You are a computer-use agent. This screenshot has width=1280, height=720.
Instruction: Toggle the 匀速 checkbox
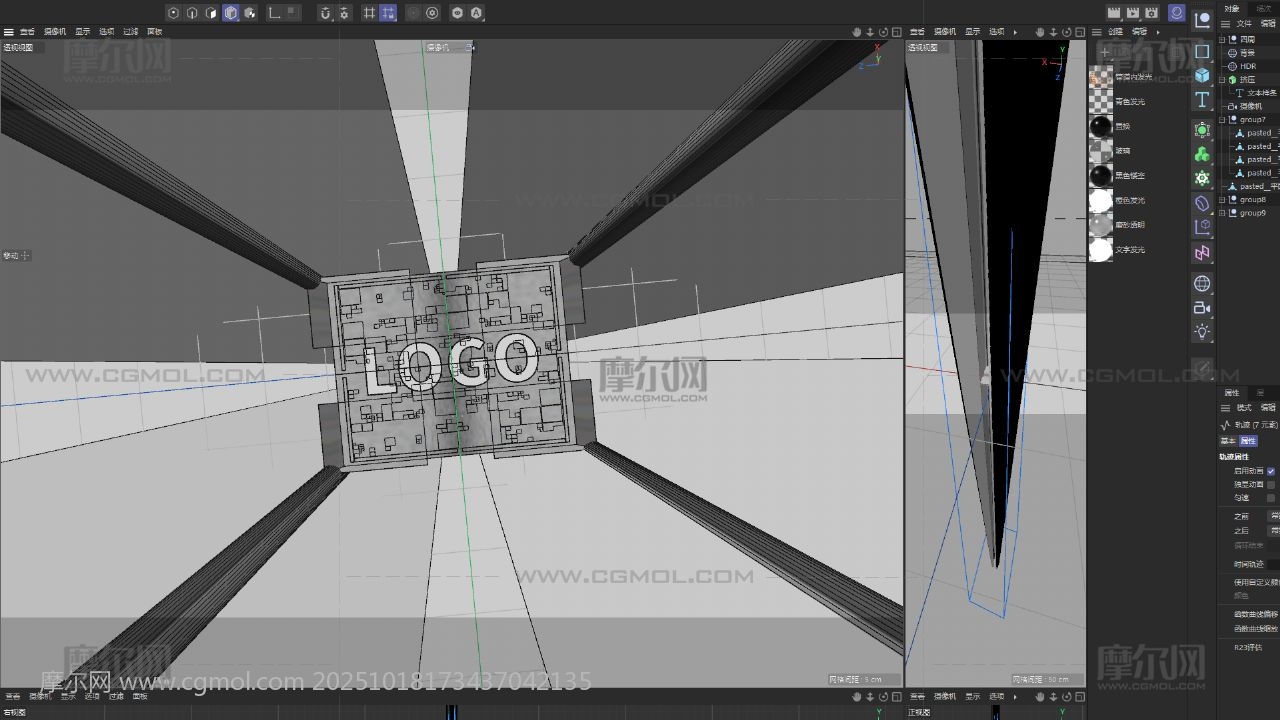[x=1271, y=498]
